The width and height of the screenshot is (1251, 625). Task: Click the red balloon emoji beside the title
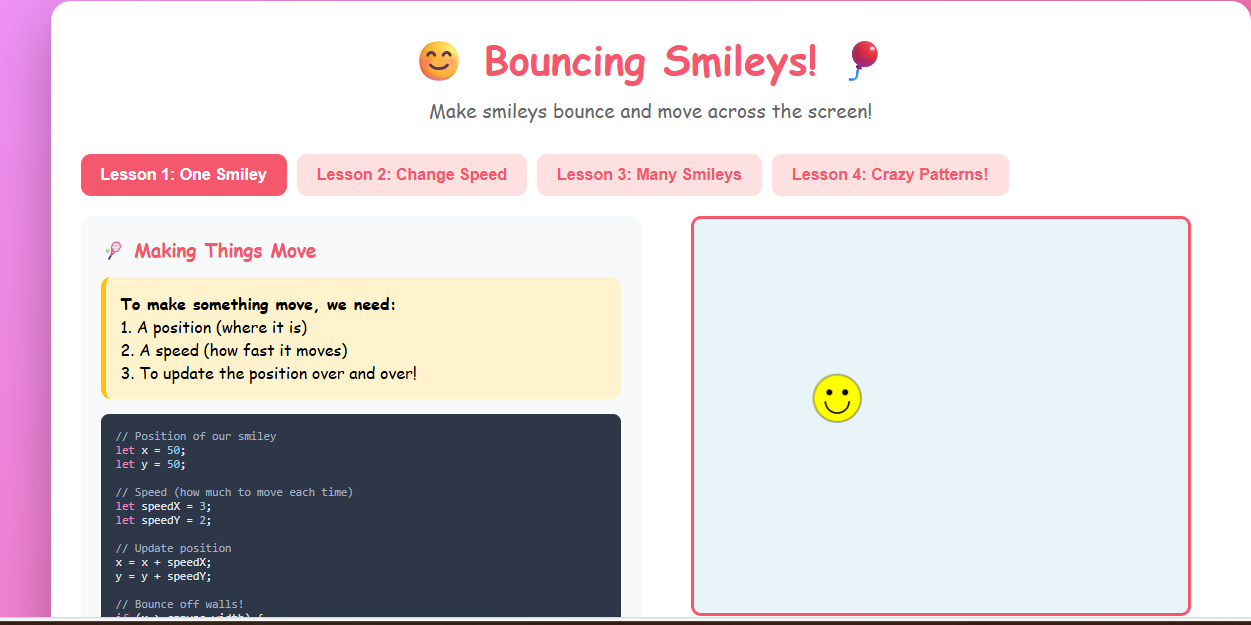(x=862, y=61)
